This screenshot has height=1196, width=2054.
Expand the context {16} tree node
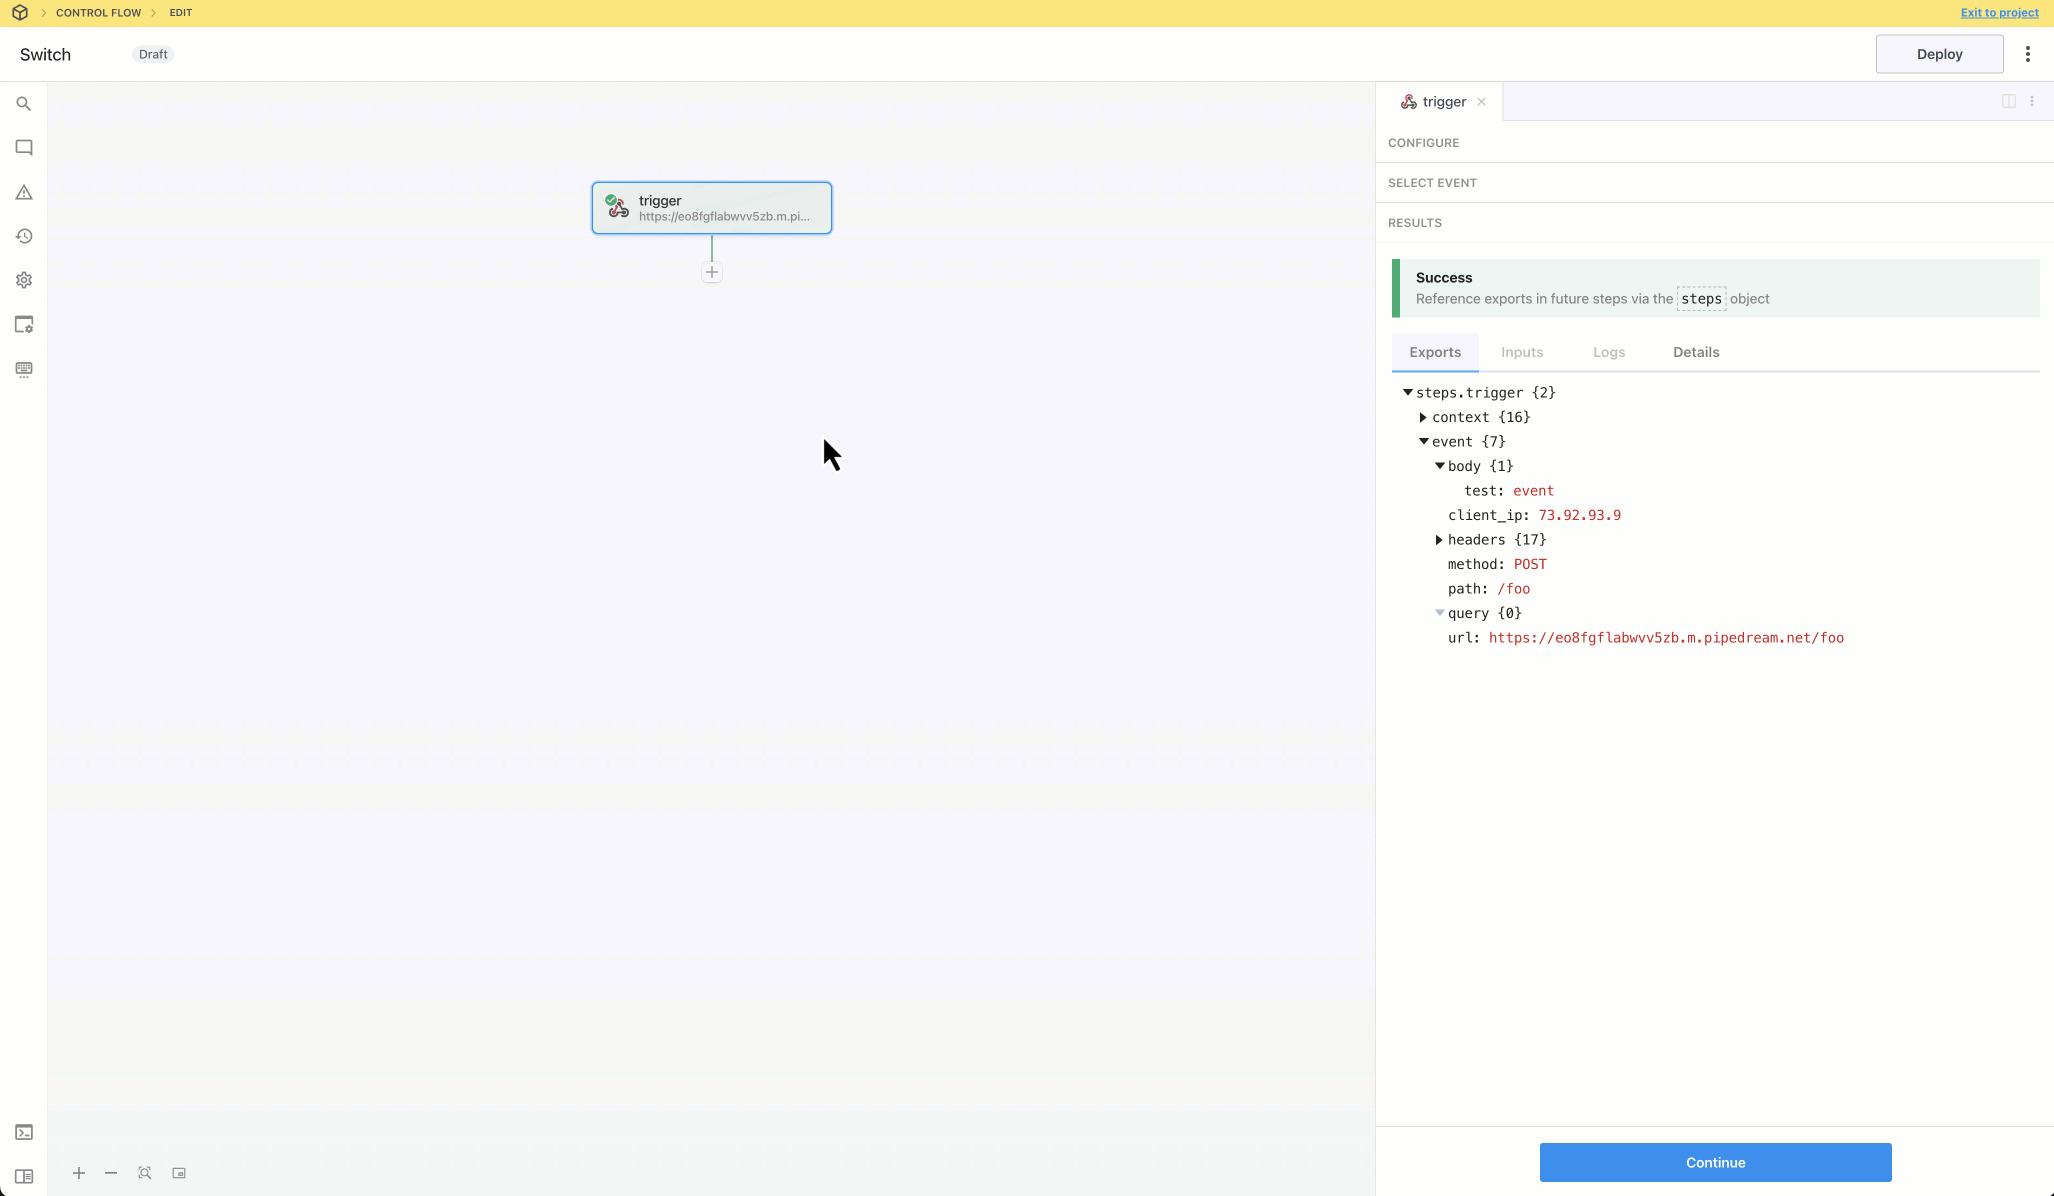pyautogui.click(x=1423, y=417)
